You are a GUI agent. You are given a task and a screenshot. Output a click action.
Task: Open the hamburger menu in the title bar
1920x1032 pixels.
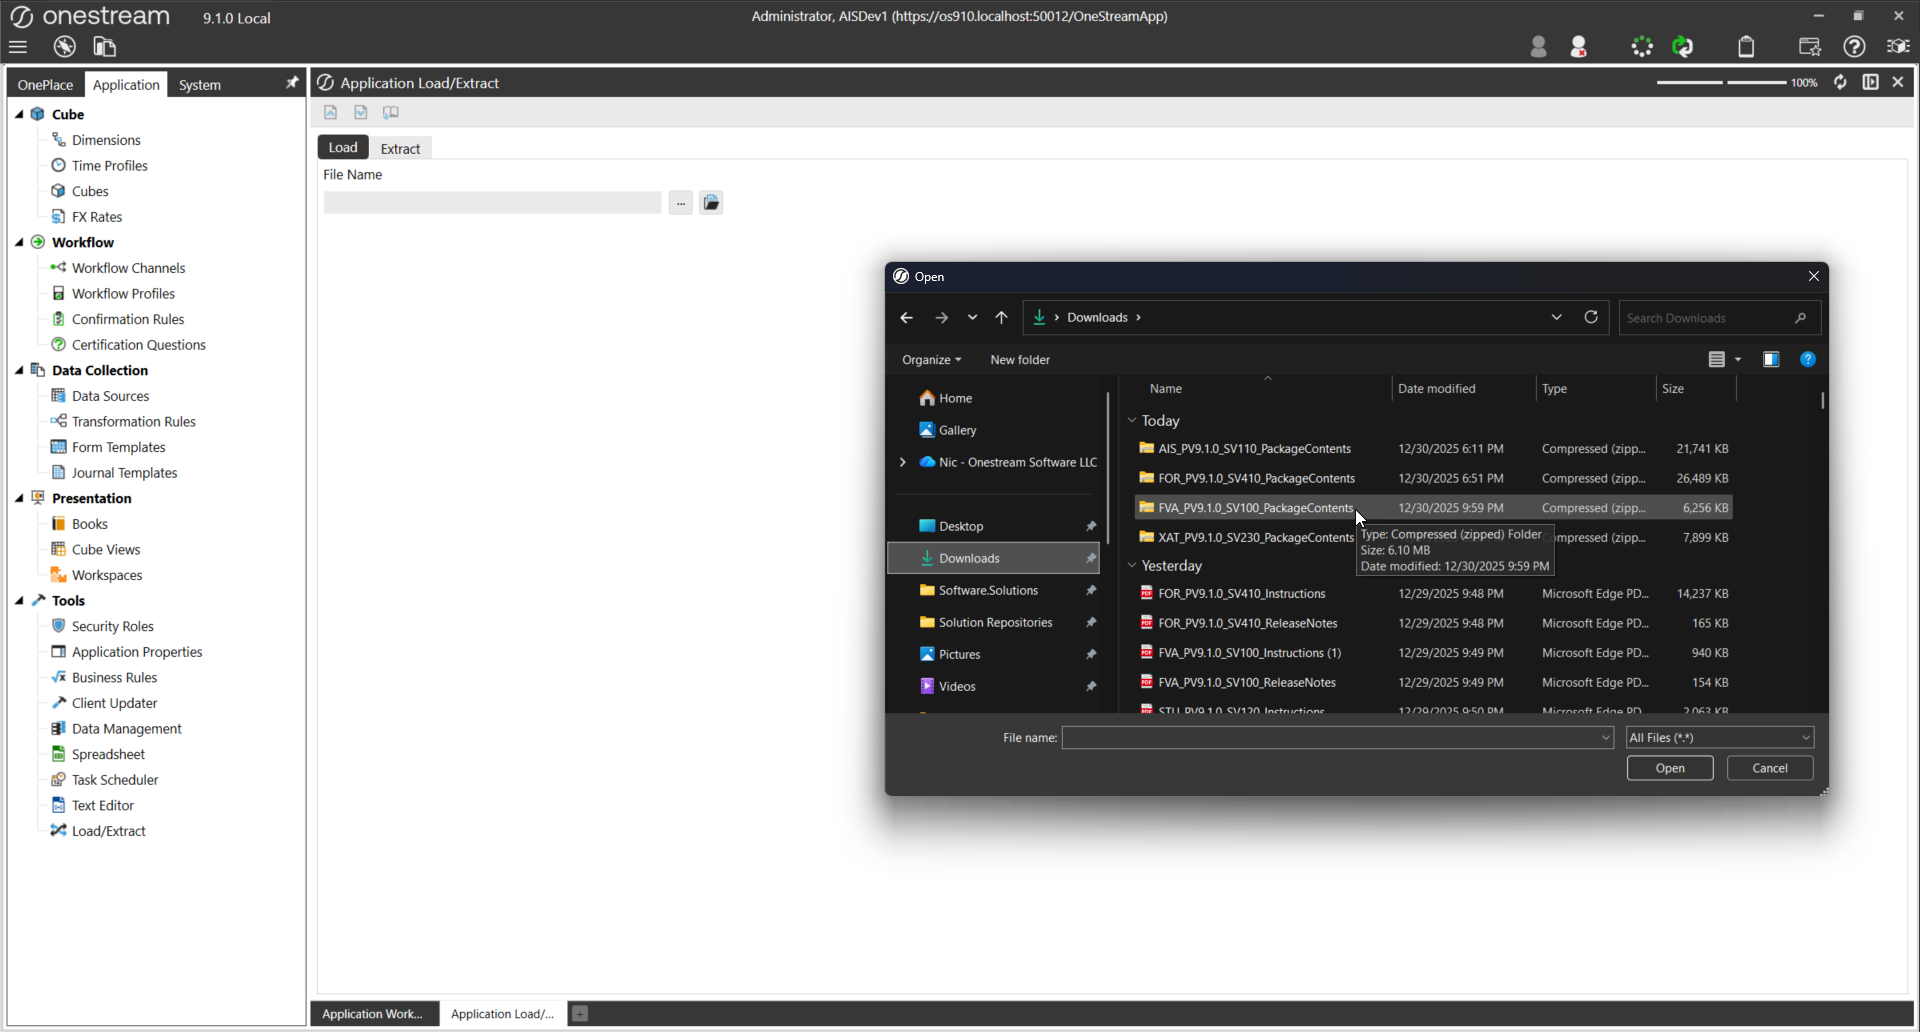18,47
